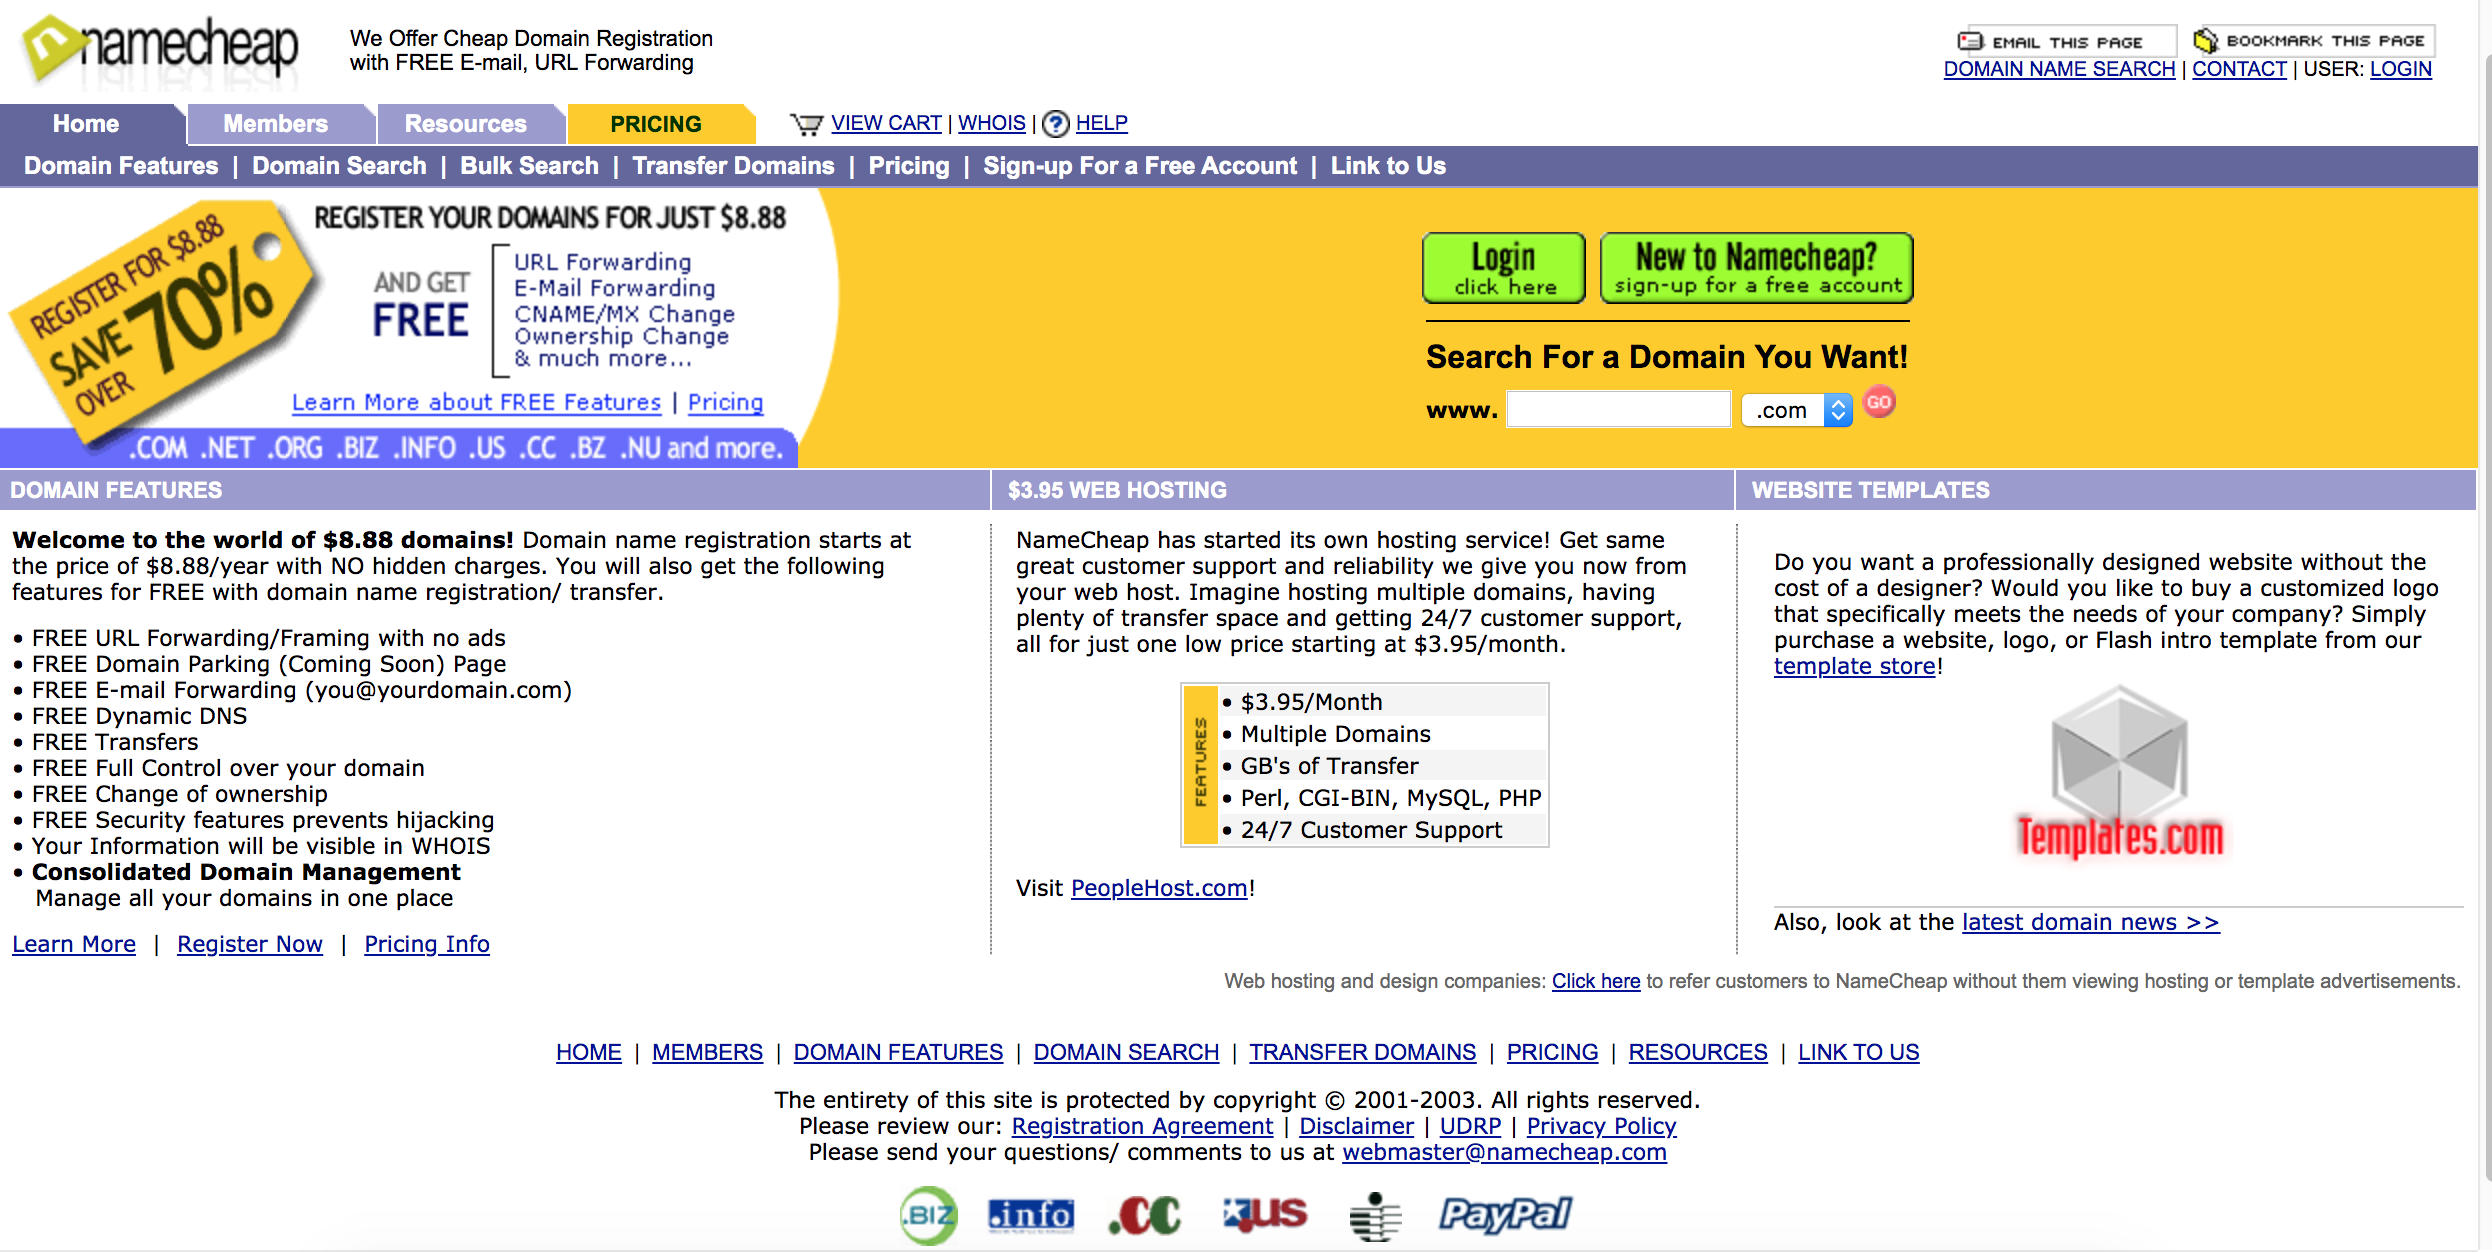The height and width of the screenshot is (1252, 2492).
Task: Open the CONTACT link at the top
Action: click(2239, 69)
